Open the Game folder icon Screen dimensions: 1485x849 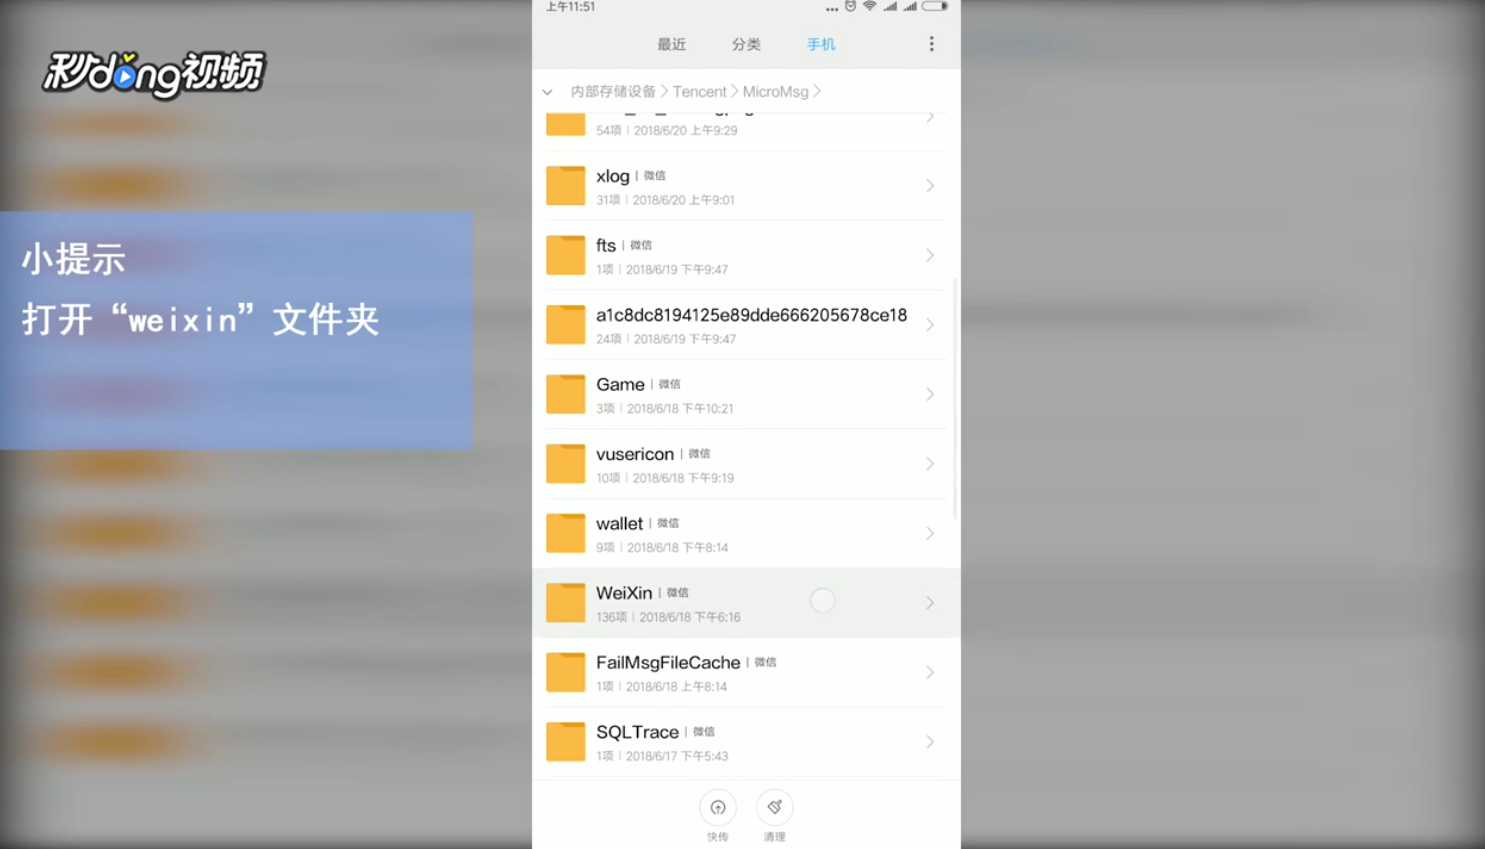click(565, 394)
